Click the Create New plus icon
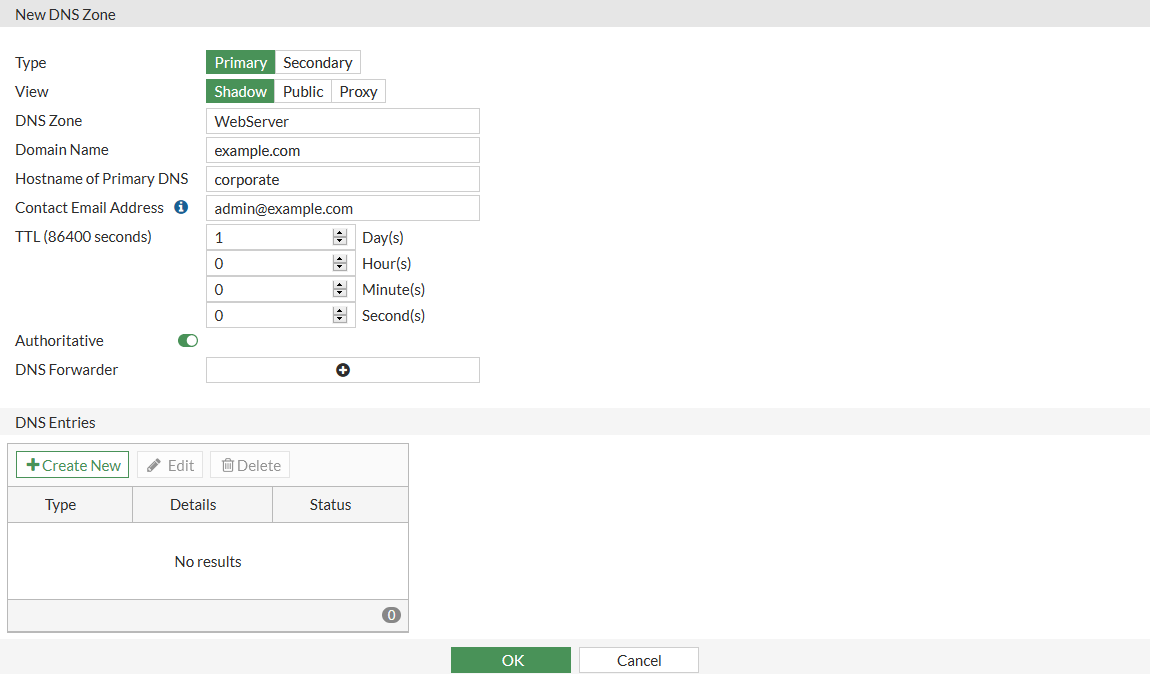 point(31,464)
